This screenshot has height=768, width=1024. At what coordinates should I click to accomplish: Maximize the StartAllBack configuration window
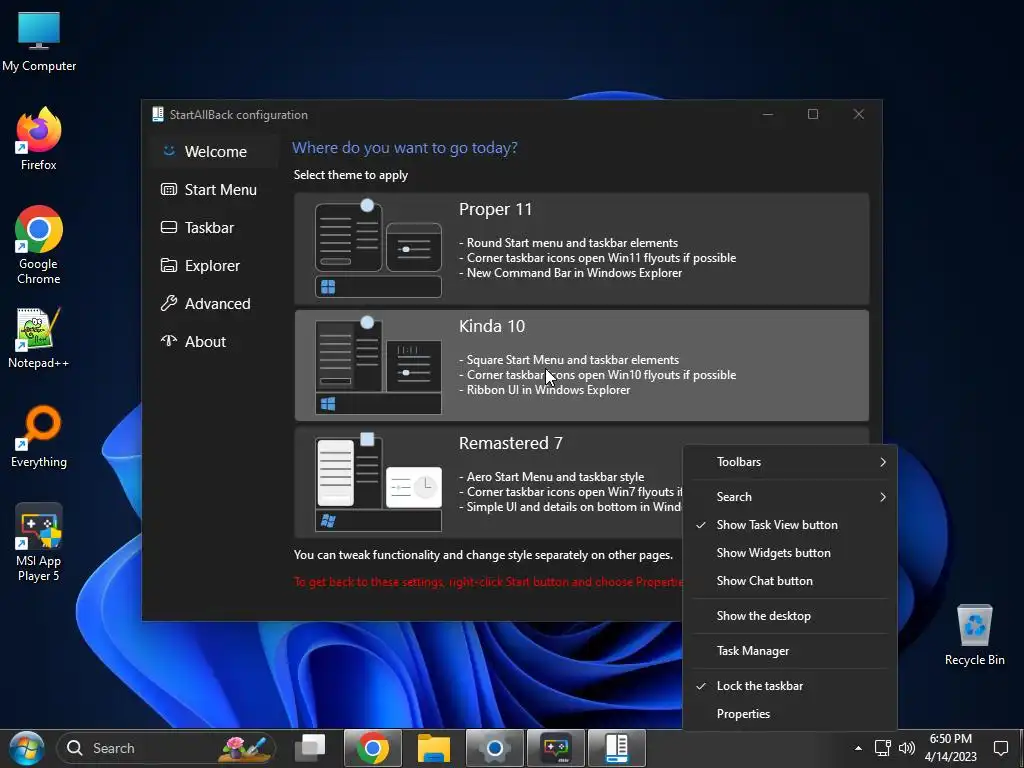point(813,114)
